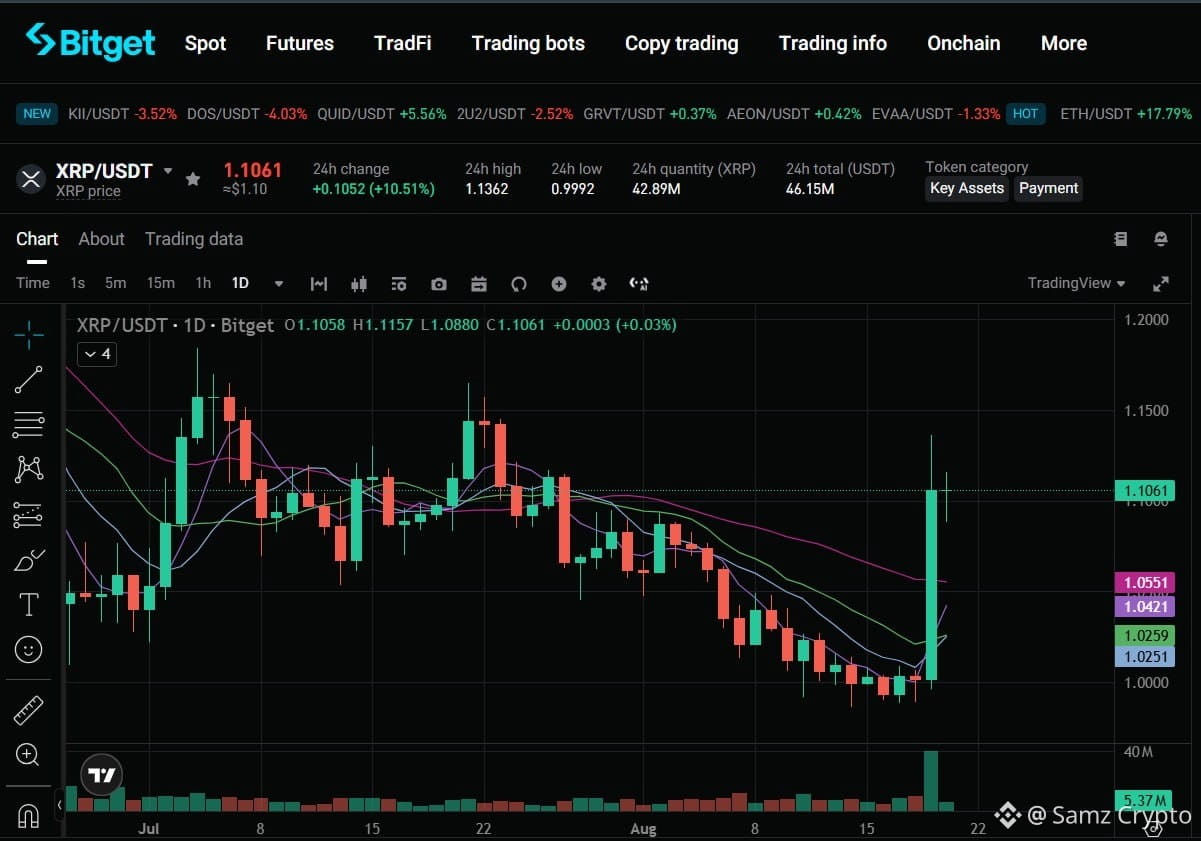
Task: Take a chart snapshot with camera icon
Action: pos(439,284)
